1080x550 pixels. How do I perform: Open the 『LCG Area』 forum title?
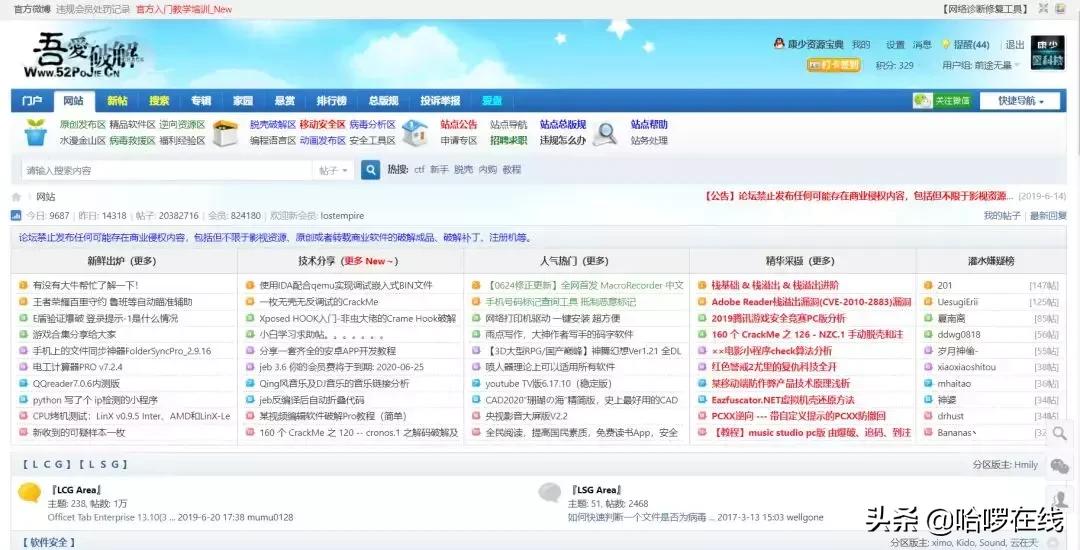tap(76, 490)
